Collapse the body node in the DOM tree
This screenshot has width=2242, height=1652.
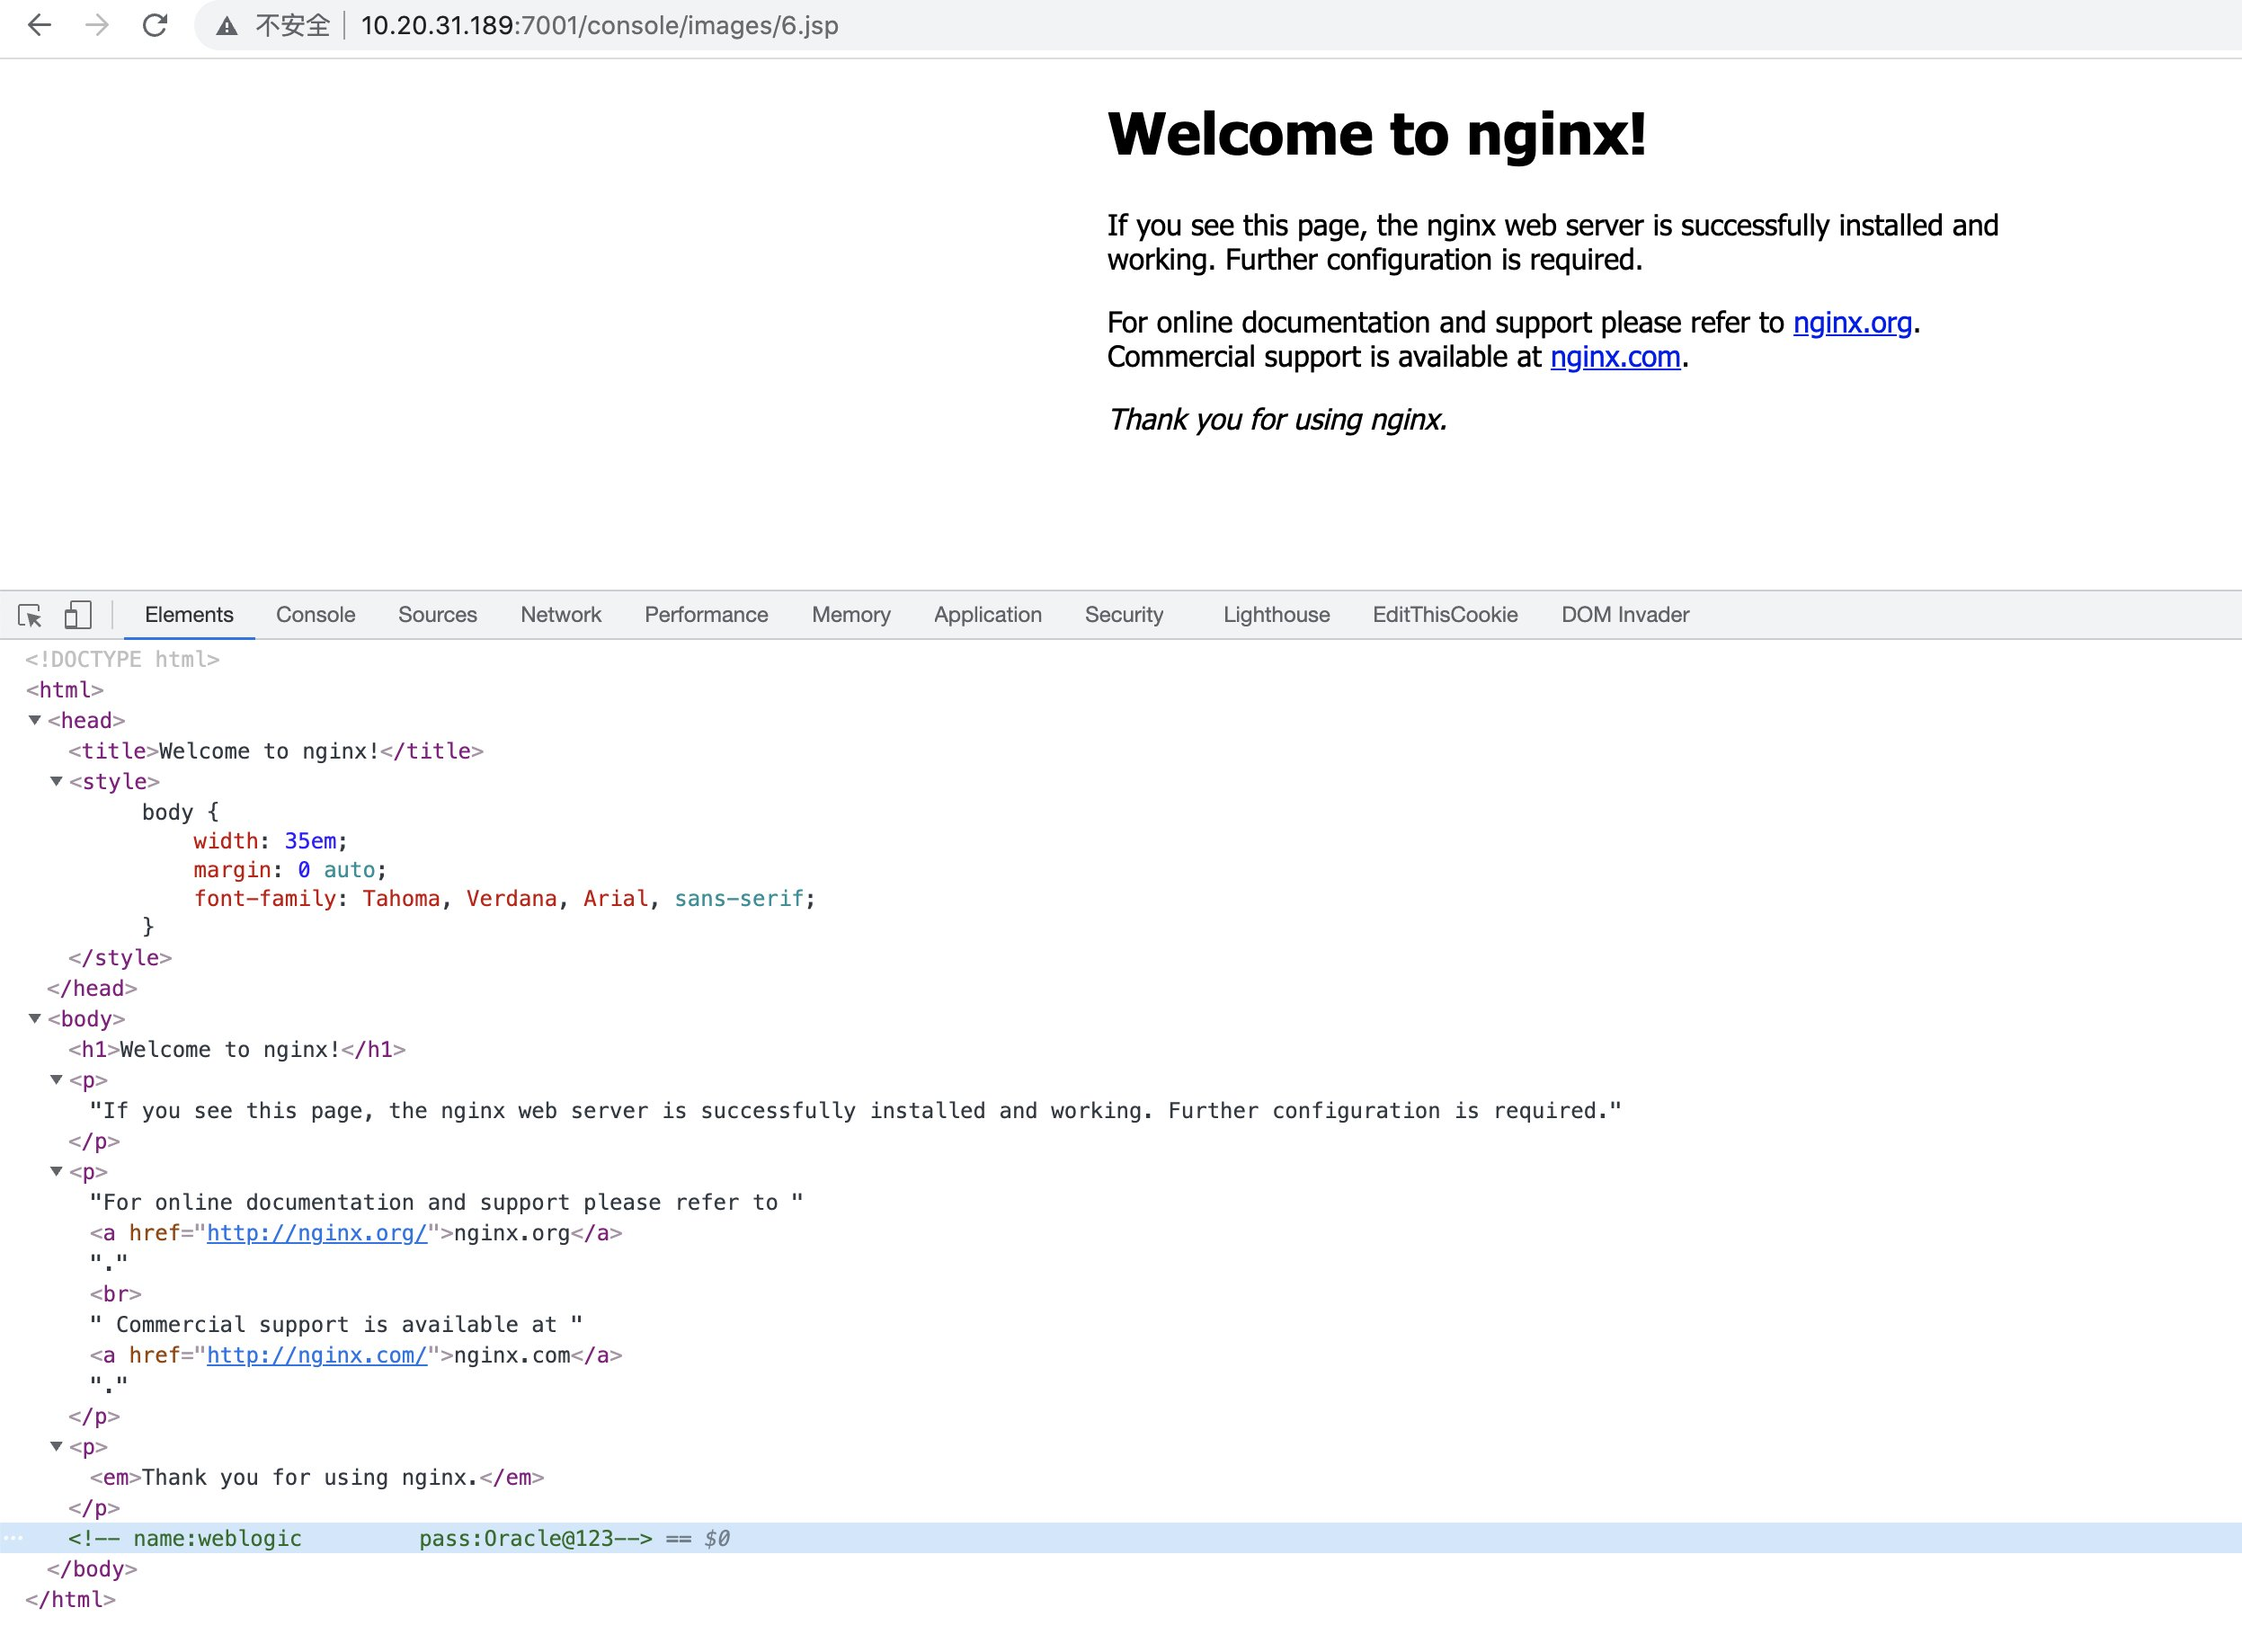35,1018
